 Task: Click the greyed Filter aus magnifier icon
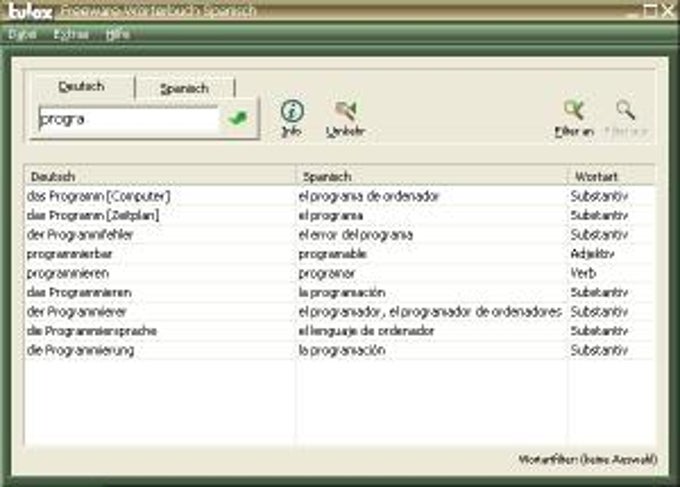click(626, 118)
